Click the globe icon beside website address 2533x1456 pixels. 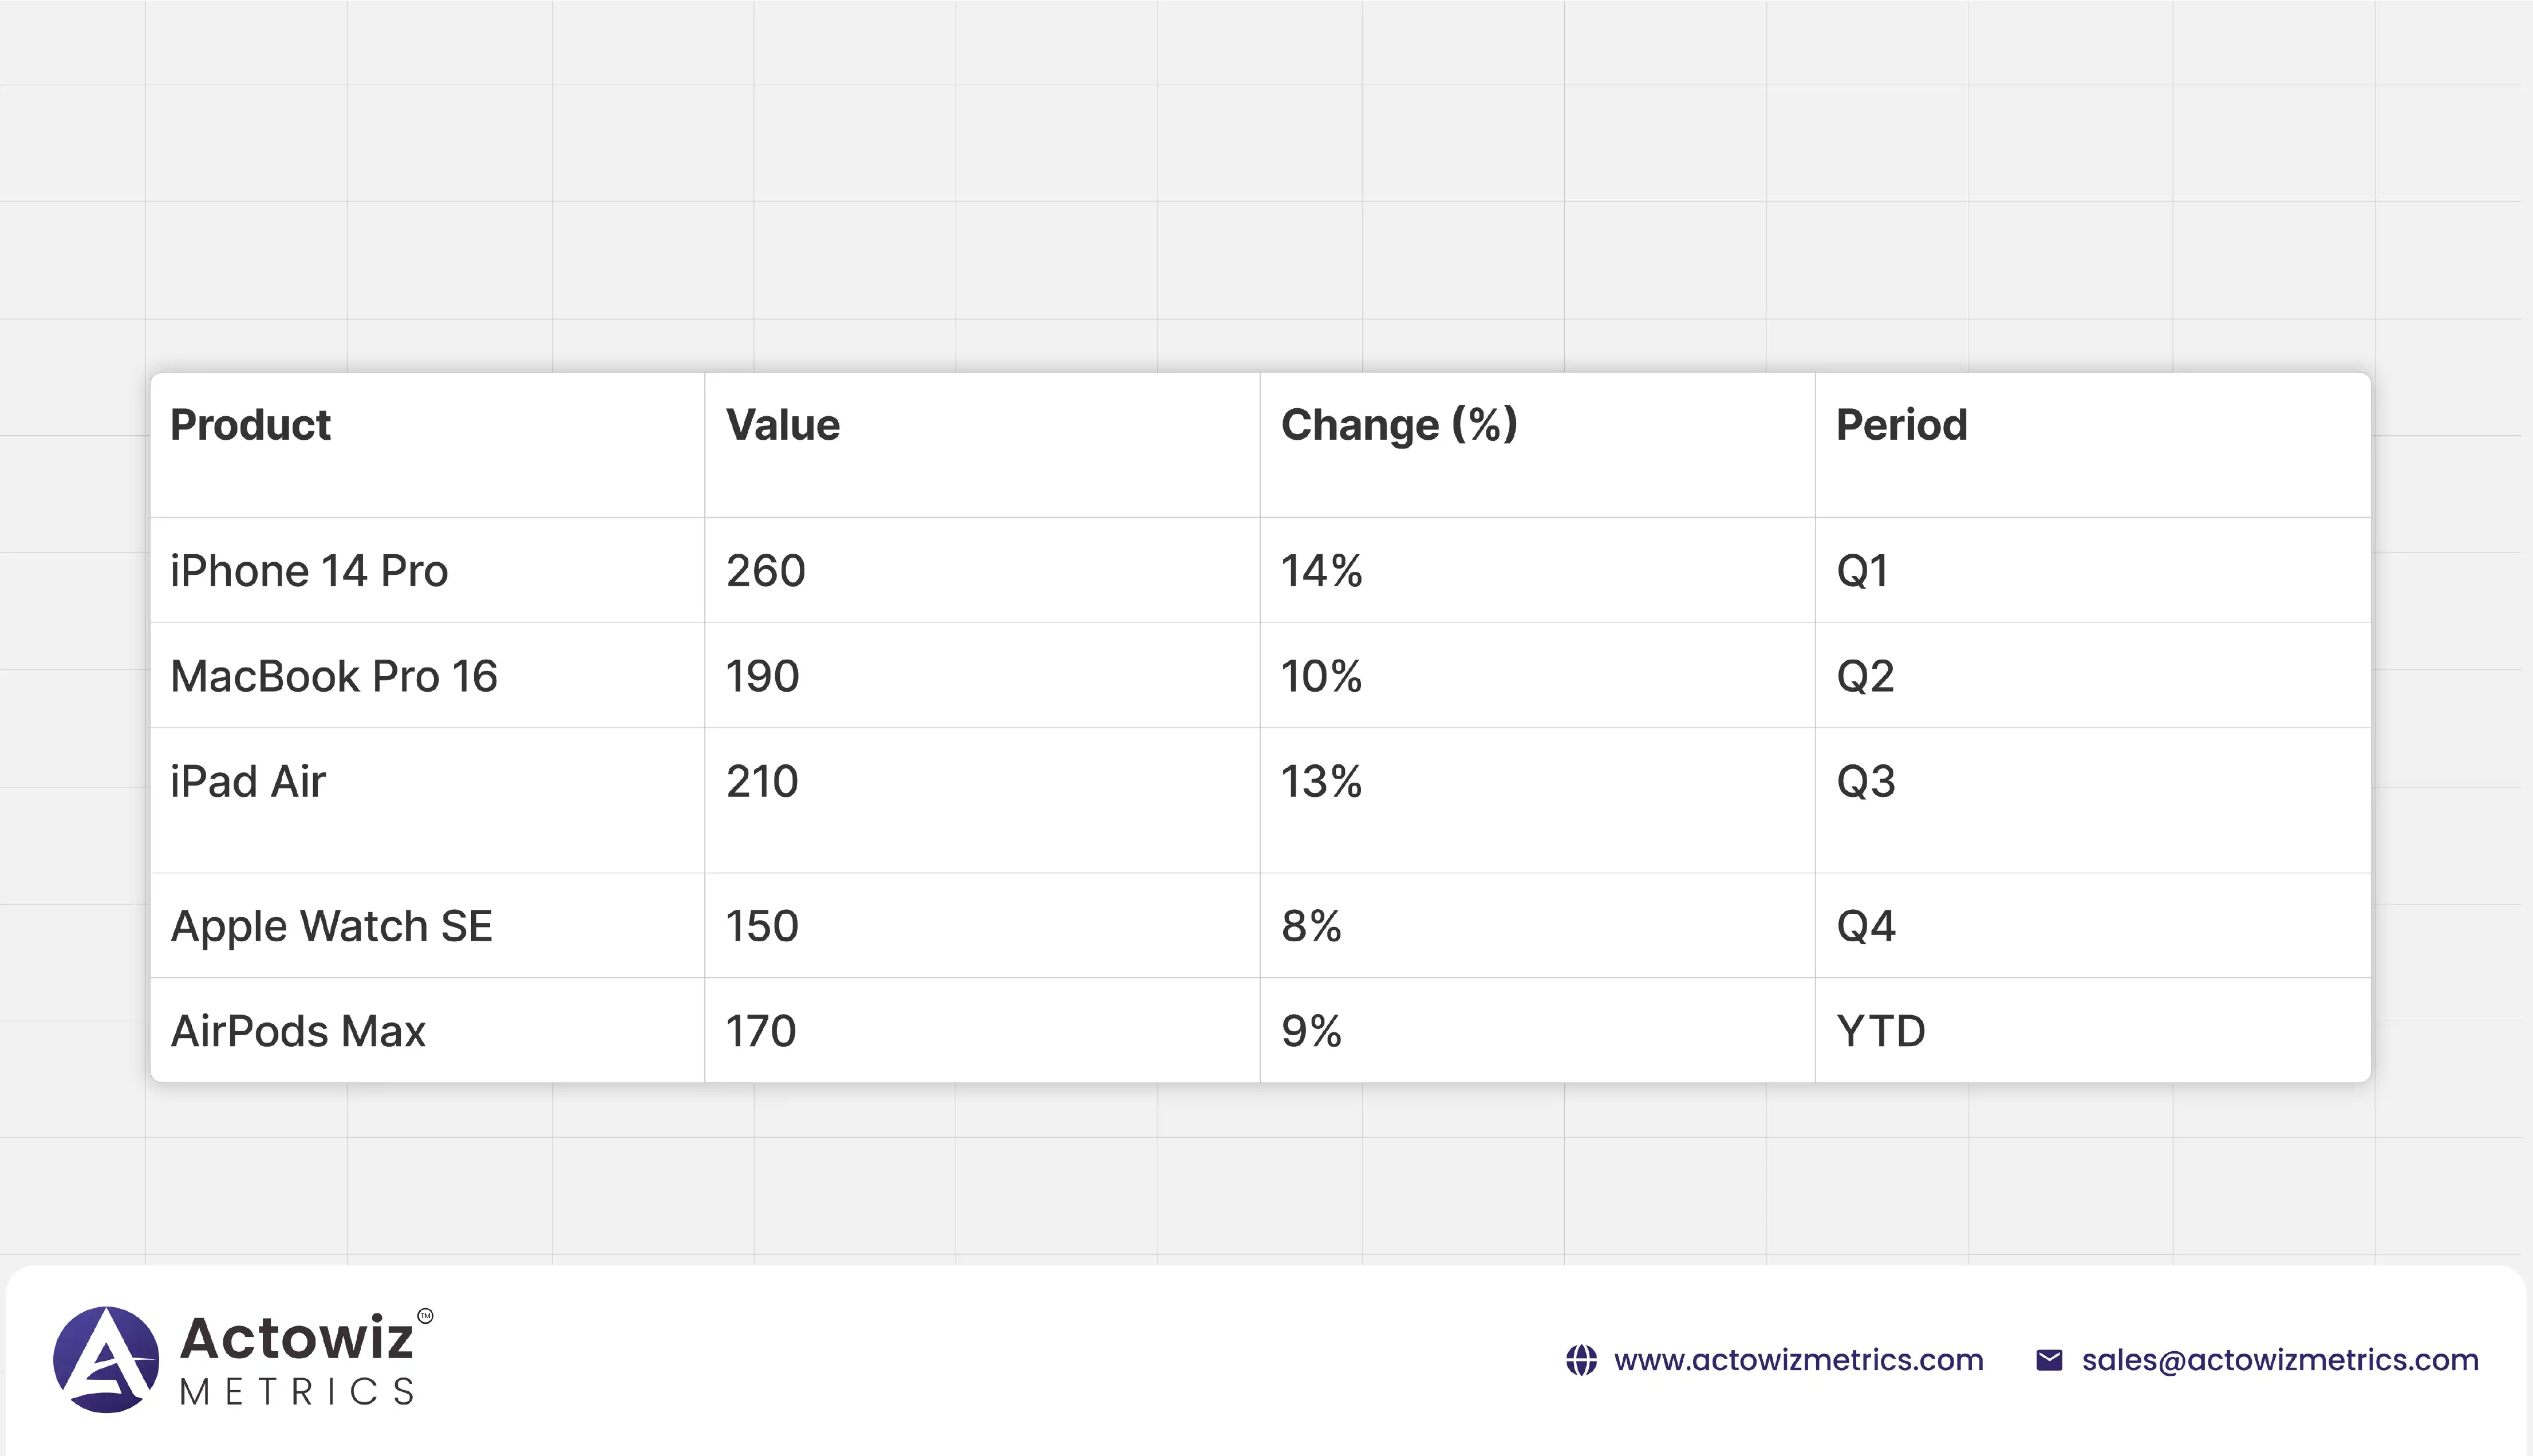tap(1581, 1360)
